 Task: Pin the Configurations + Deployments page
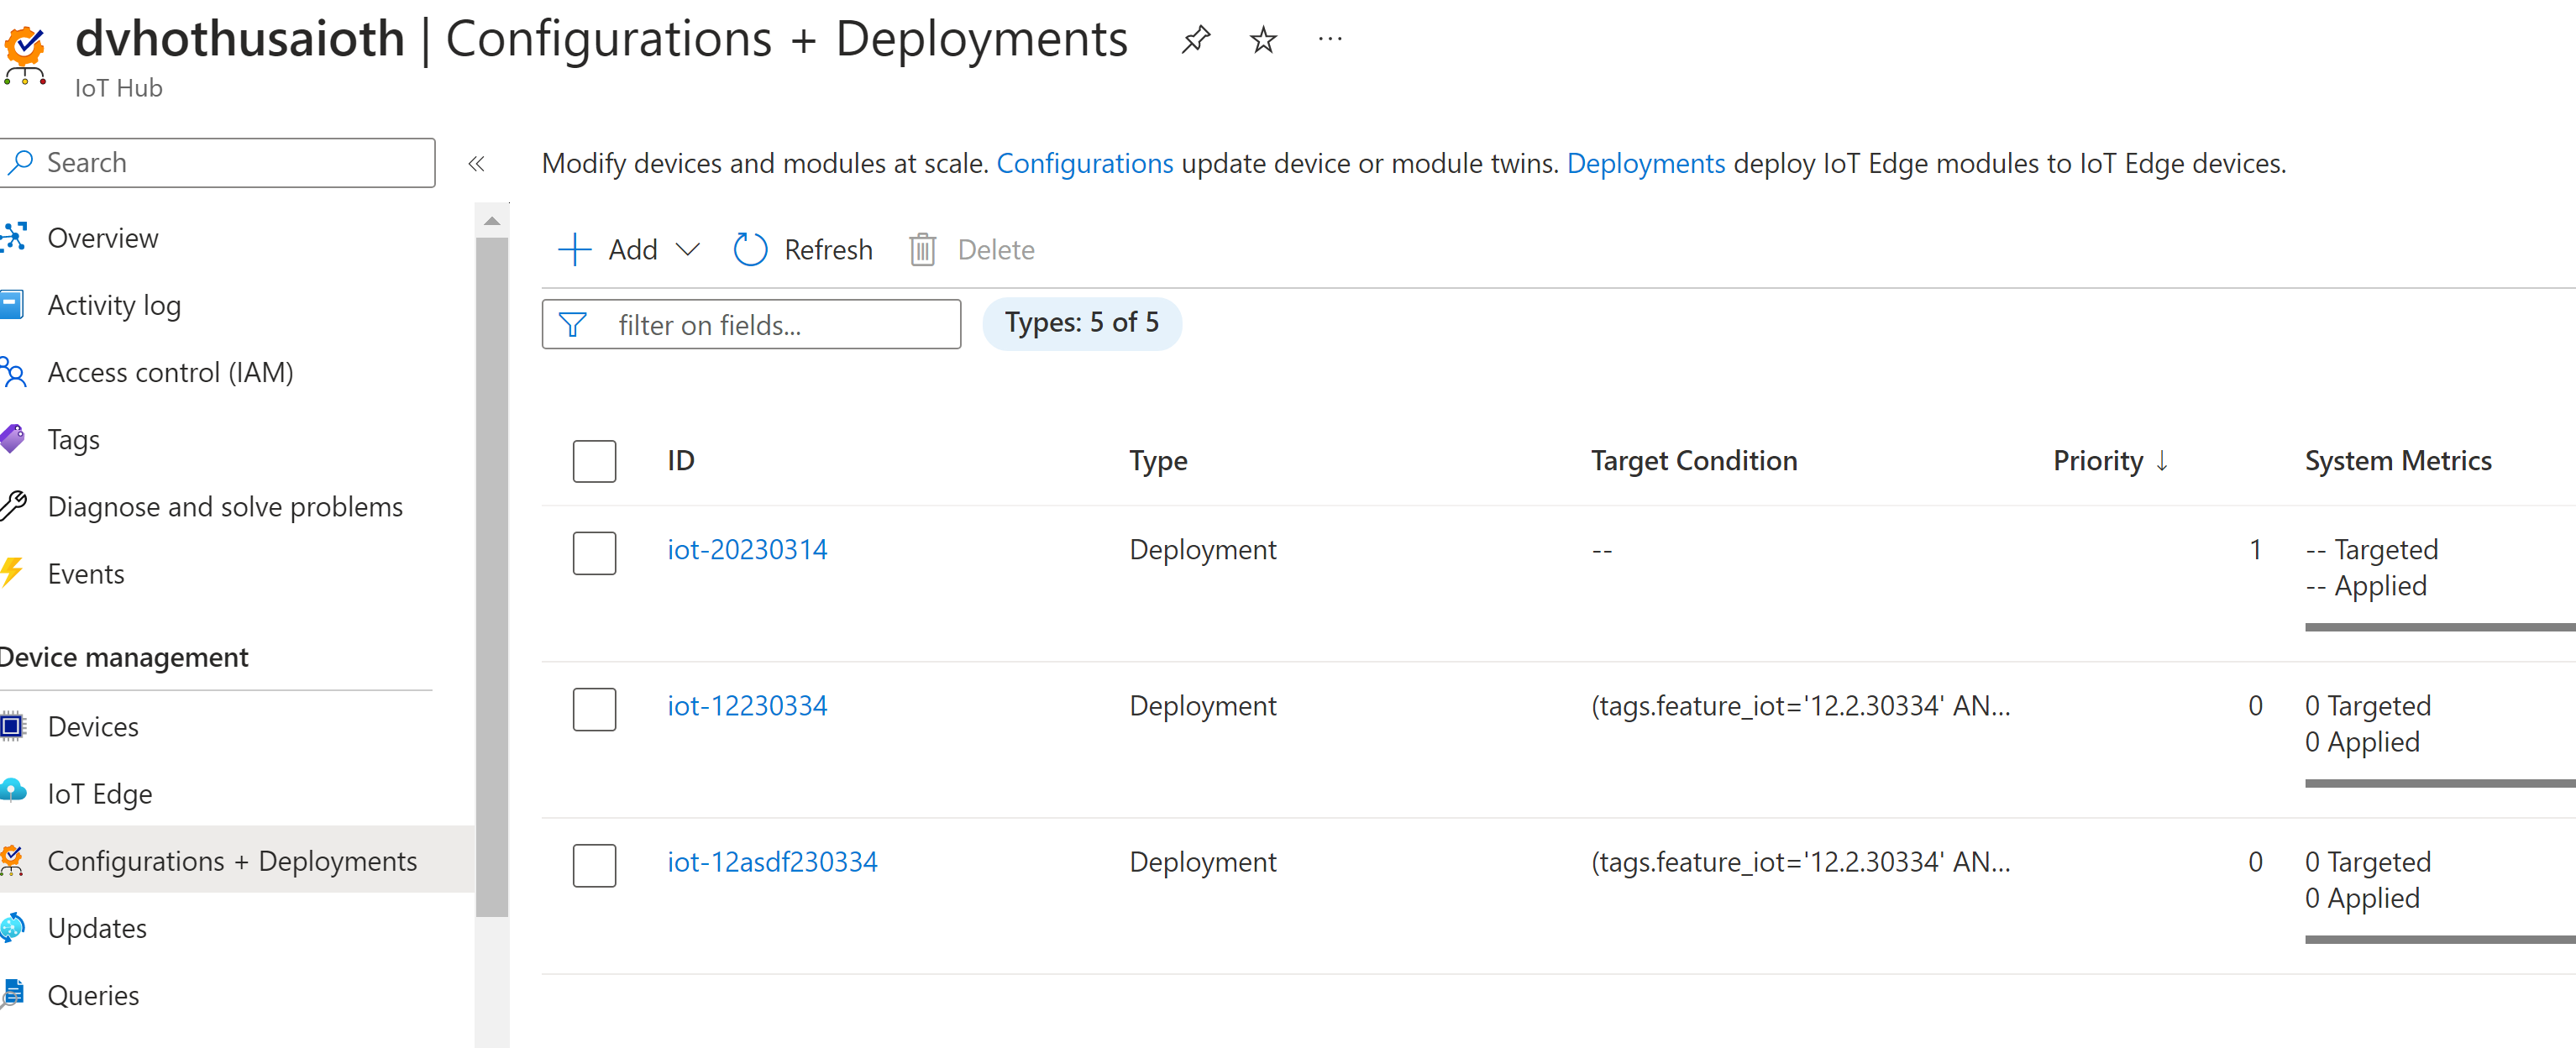click(x=1196, y=39)
